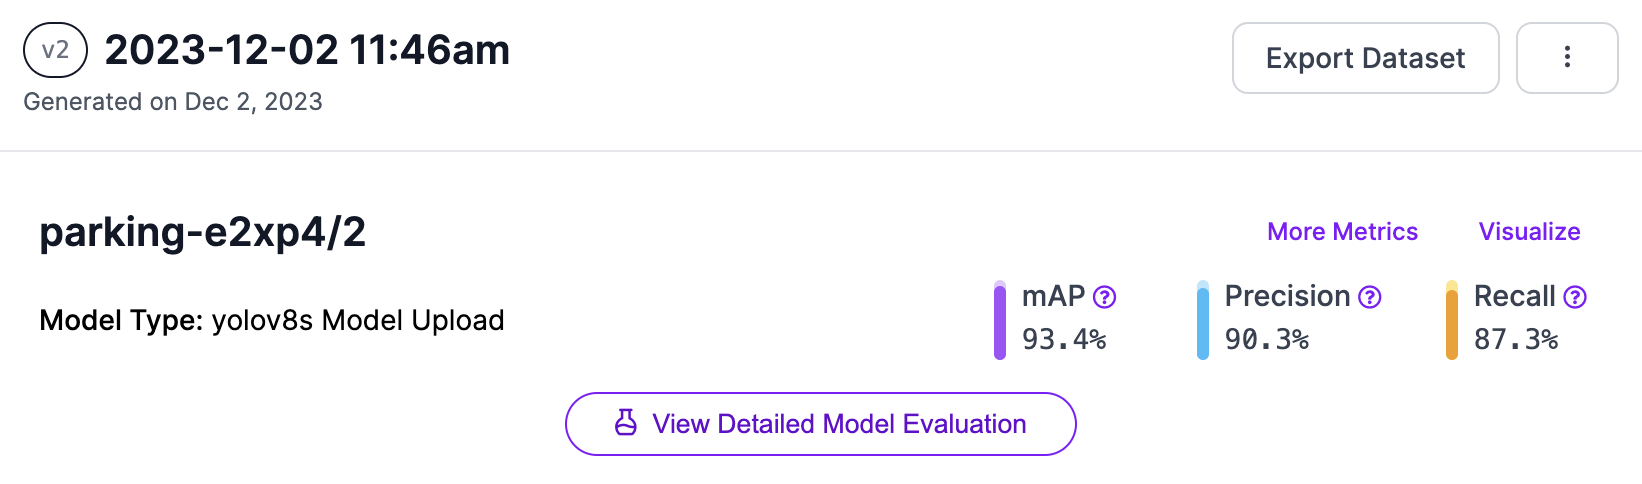Click the purple mAP indicator bar
This screenshot has width=1642, height=484.
click(1000, 321)
